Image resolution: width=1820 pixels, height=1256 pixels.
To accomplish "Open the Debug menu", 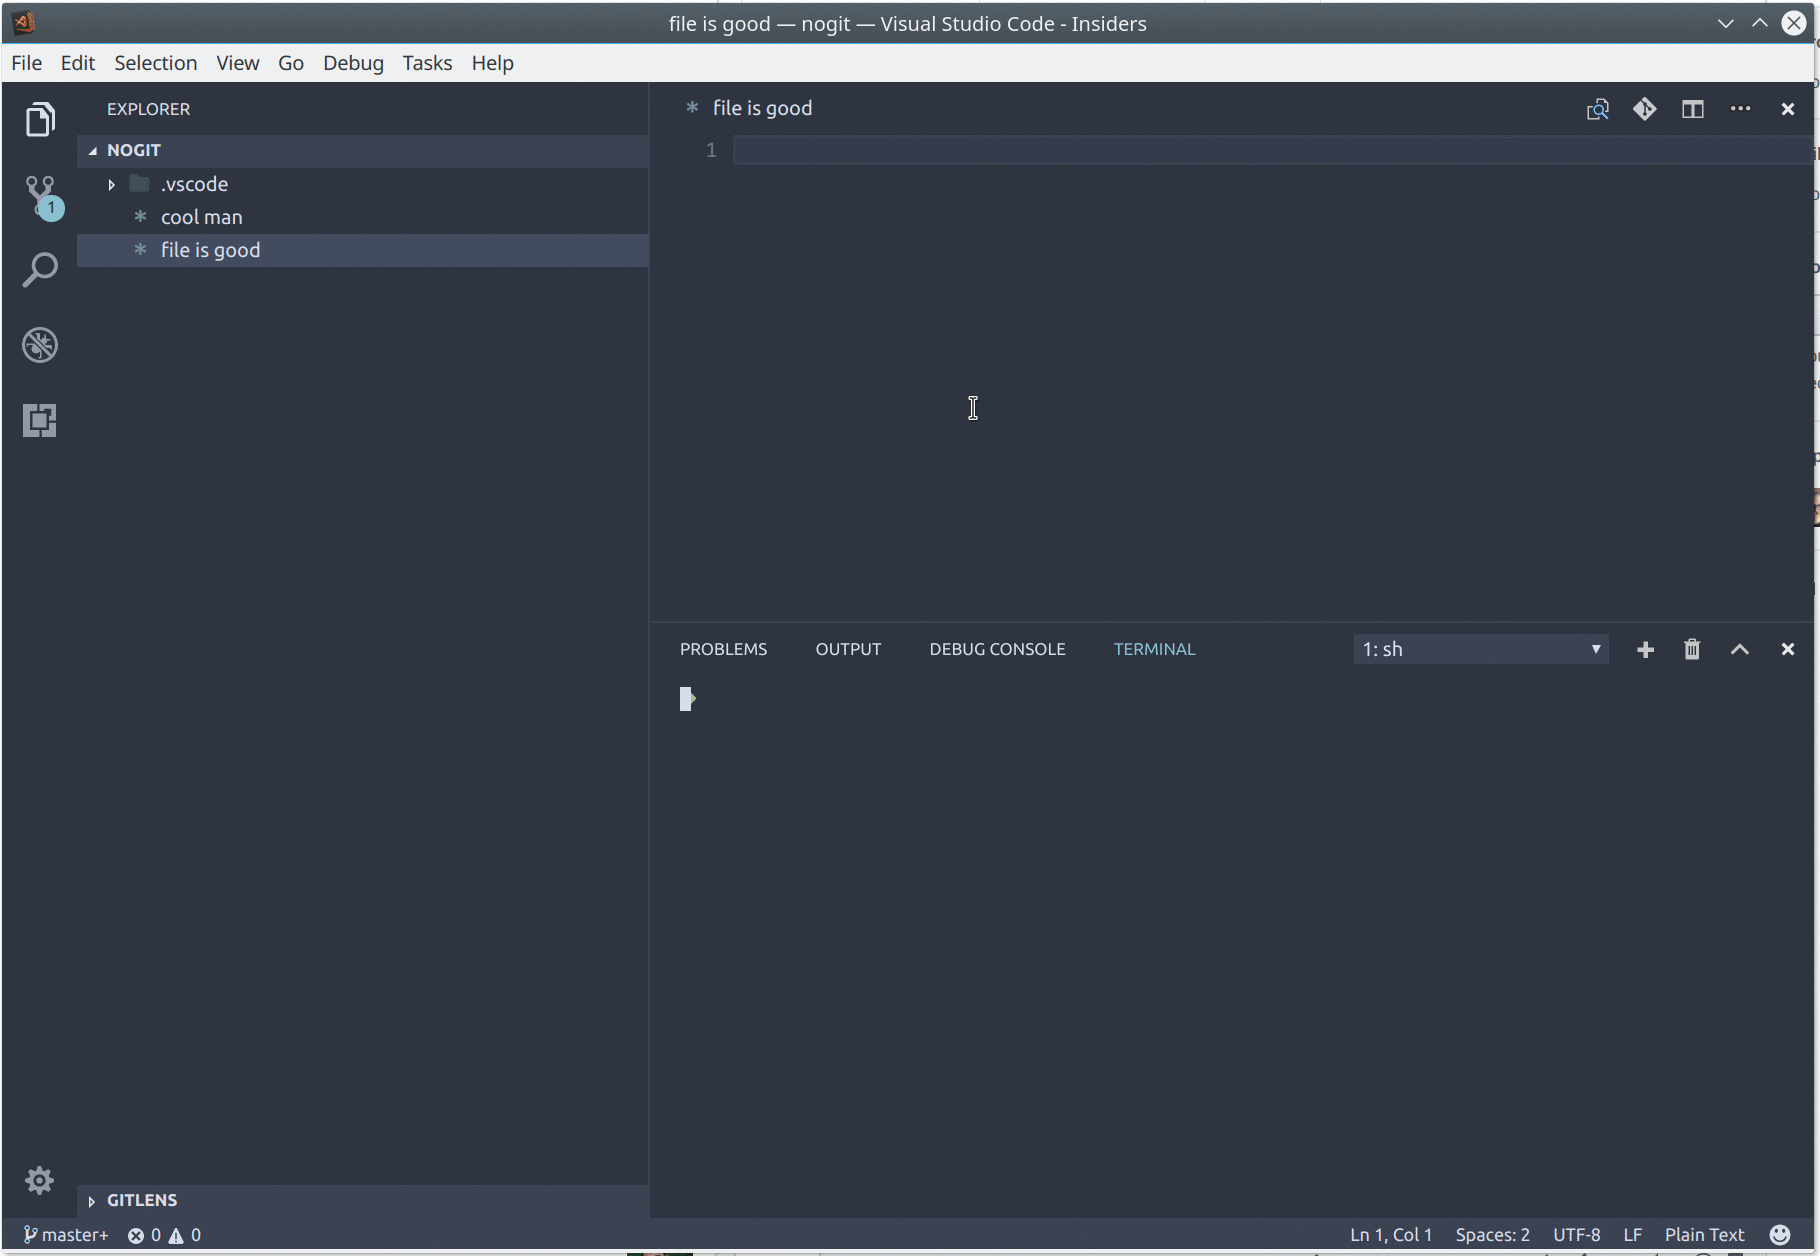I will pos(353,63).
